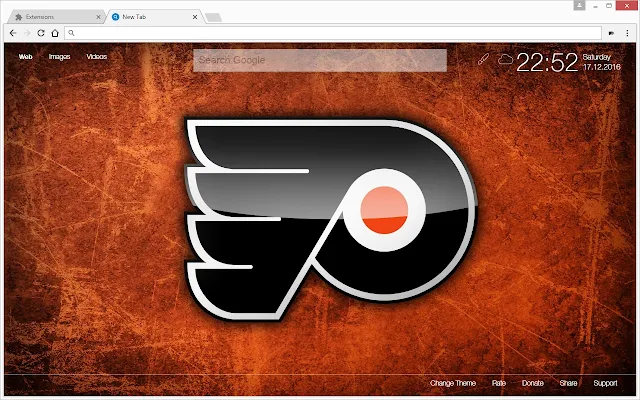Click the extension icon beside the menu
The width and height of the screenshot is (640, 400).
pyautogui.click(x=611, y=33)
